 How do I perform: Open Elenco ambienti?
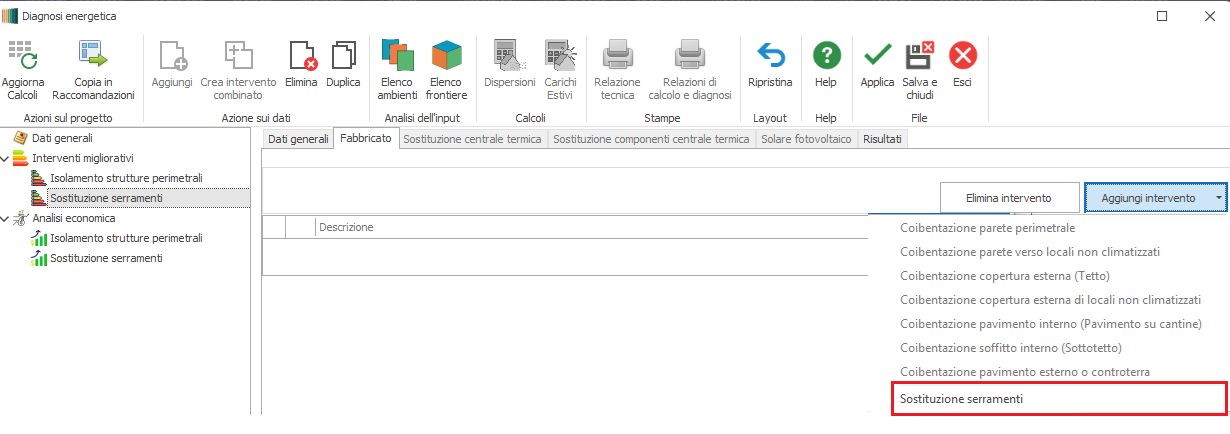click(397, 55)
